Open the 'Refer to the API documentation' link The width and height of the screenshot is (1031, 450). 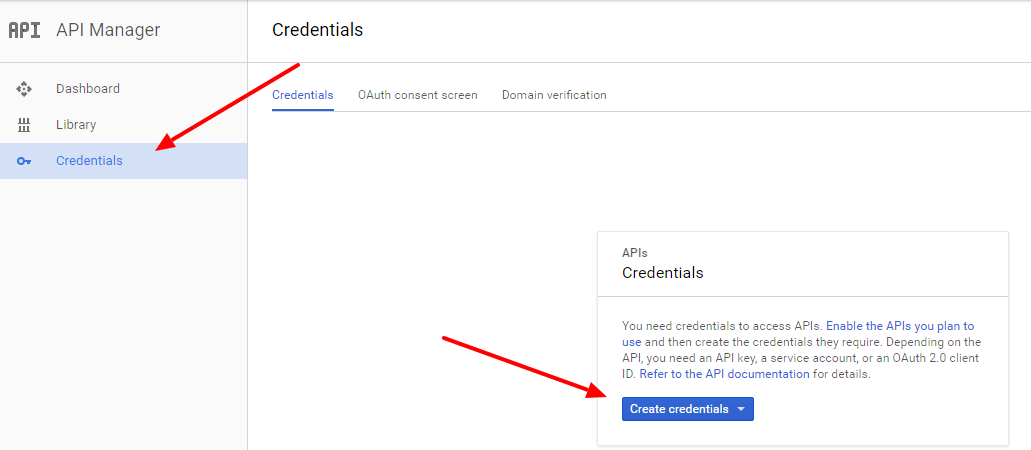click(725, 374)
